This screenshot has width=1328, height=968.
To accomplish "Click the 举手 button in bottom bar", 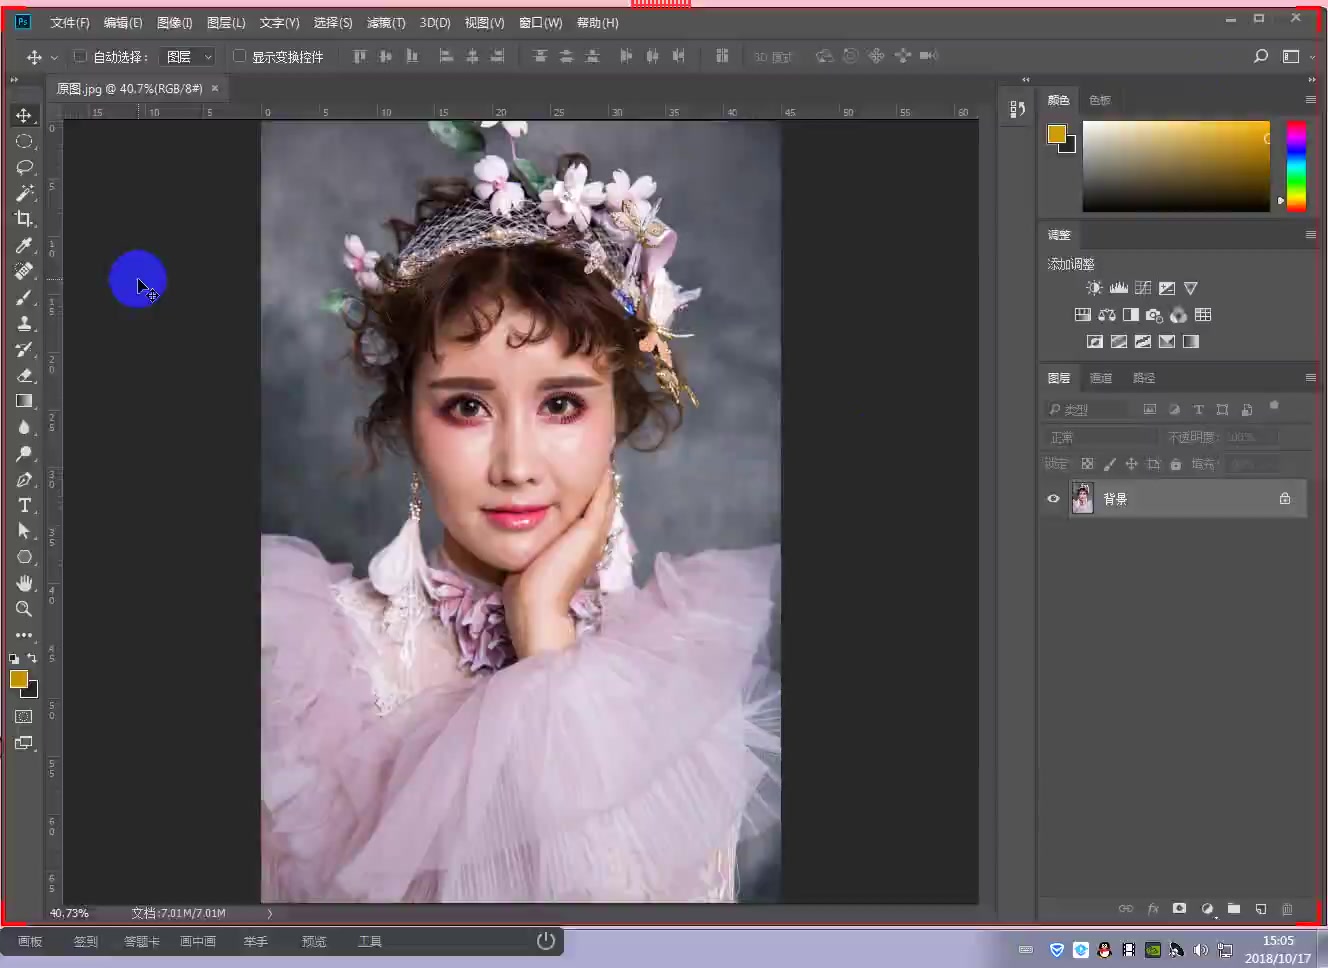I will [256, 941].
